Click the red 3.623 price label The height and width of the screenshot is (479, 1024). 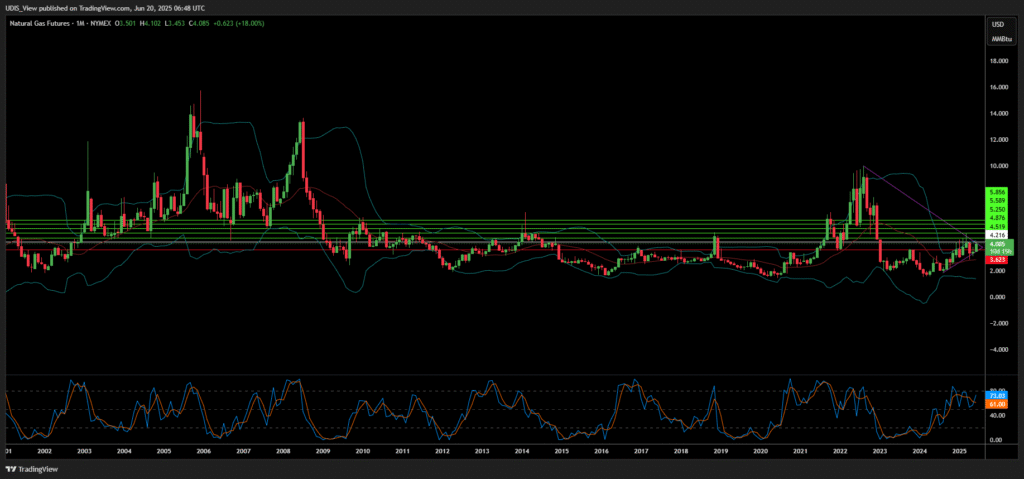[x=997, y=259]
